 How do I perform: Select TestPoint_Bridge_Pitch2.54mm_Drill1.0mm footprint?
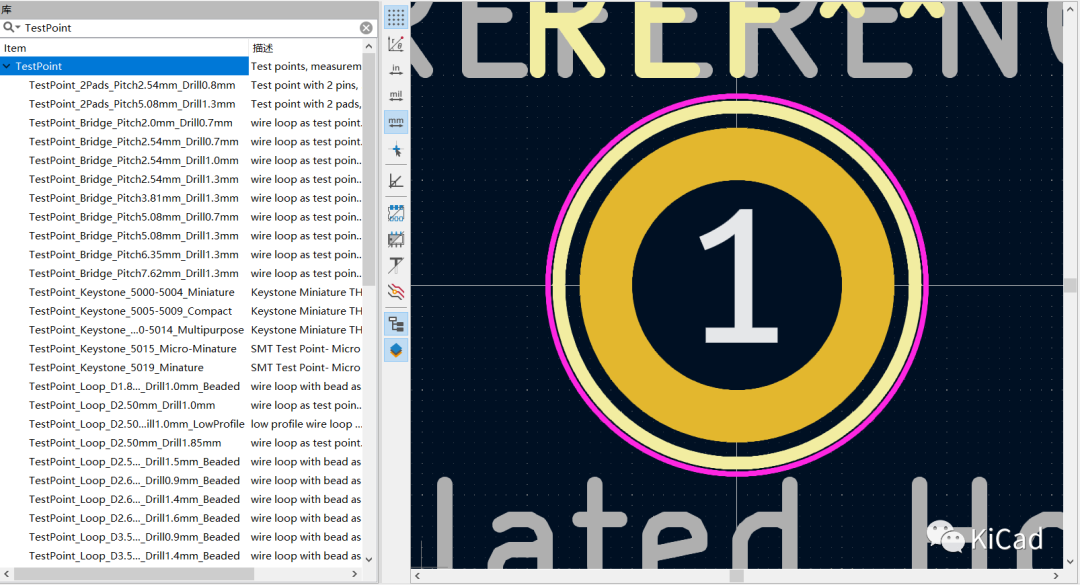click(134, 161)
